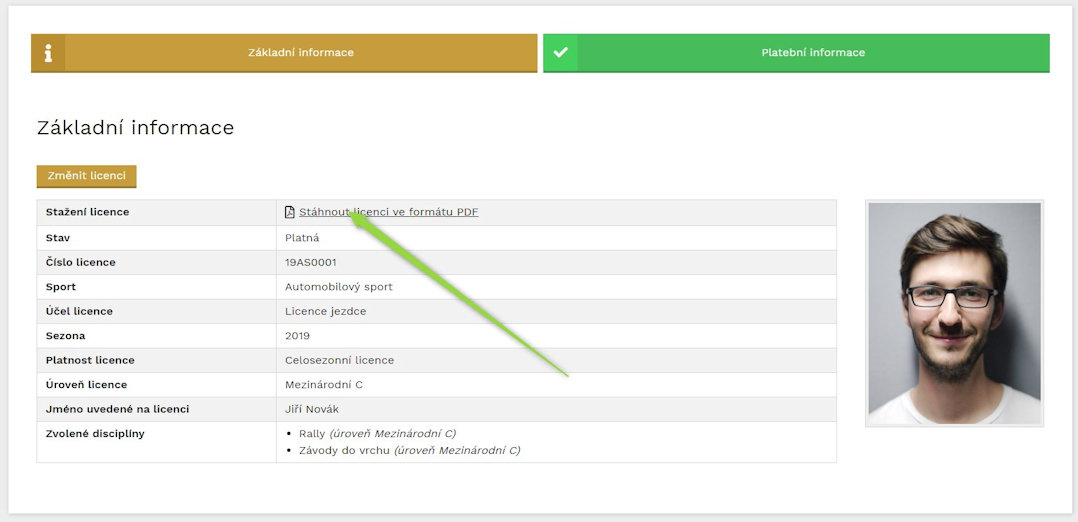Open the Platební informace tab

(812, 53)
